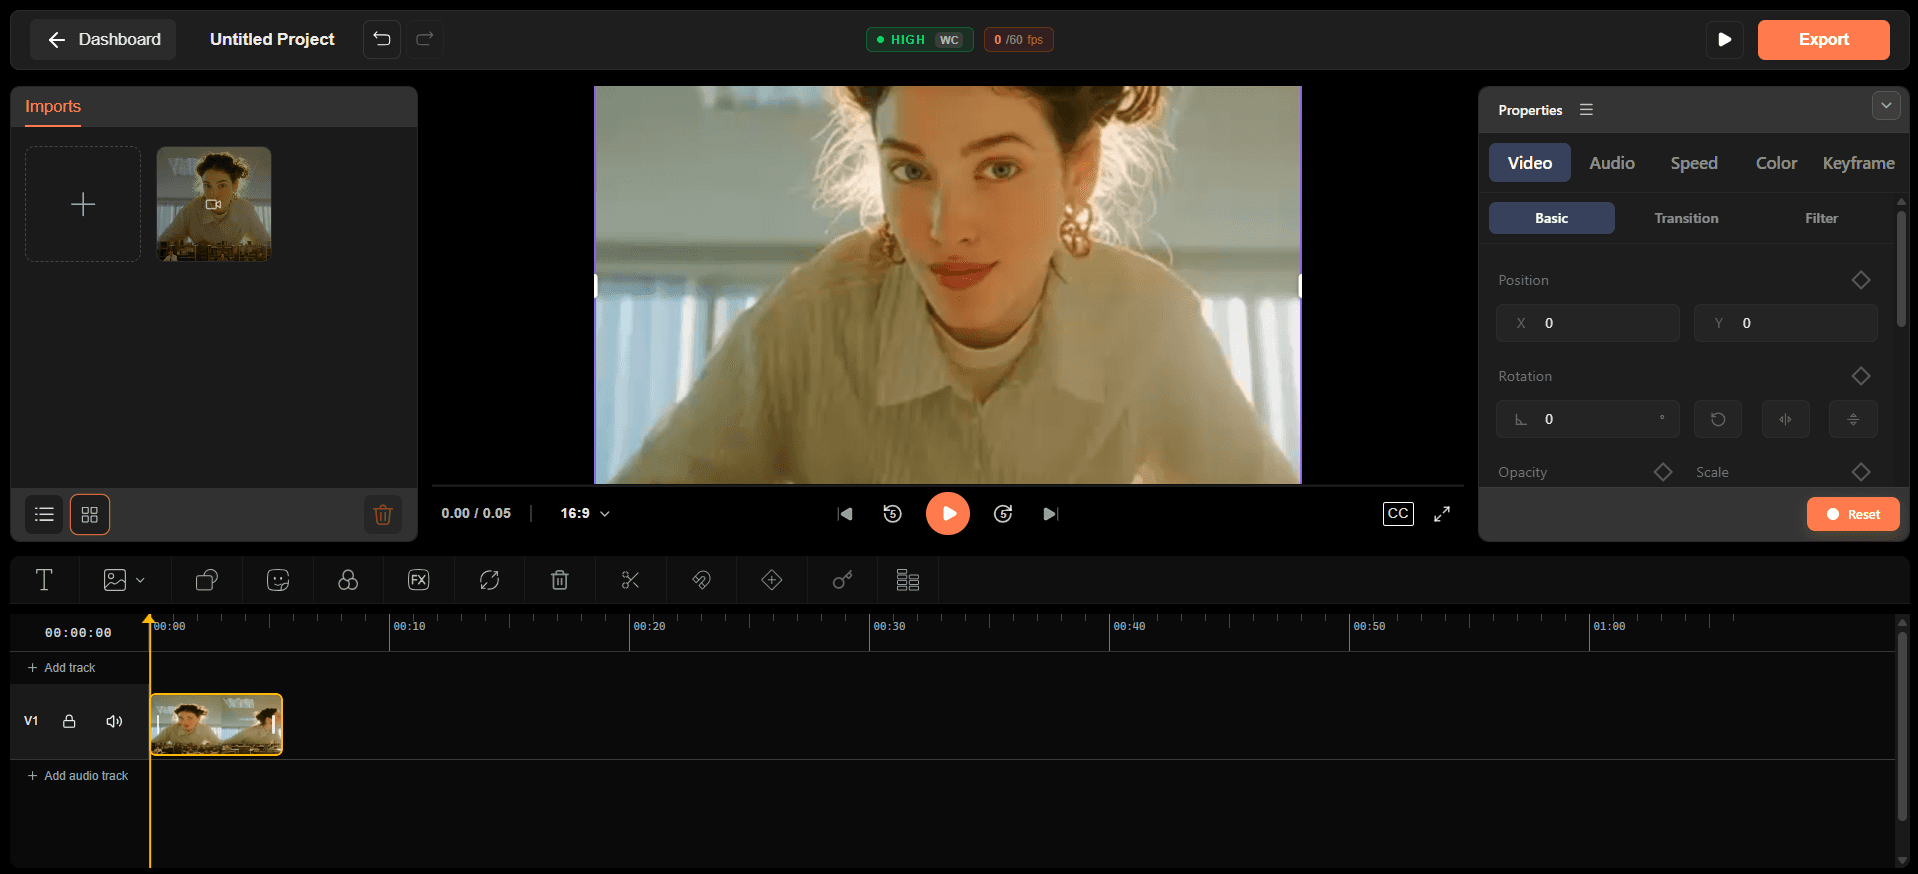Open the Color tab
This screenshot has height=874, width=1918.
click(1776, 163)
